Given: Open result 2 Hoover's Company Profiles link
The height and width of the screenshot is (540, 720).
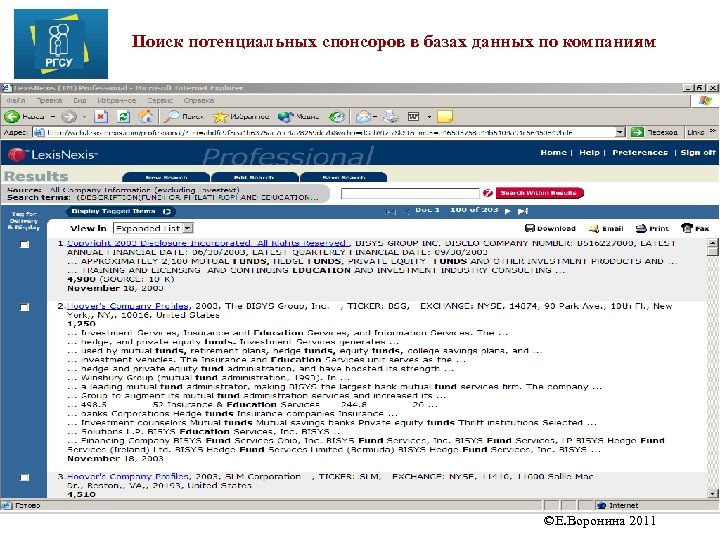Looking at the screenshot, I should tap(128, 306).
